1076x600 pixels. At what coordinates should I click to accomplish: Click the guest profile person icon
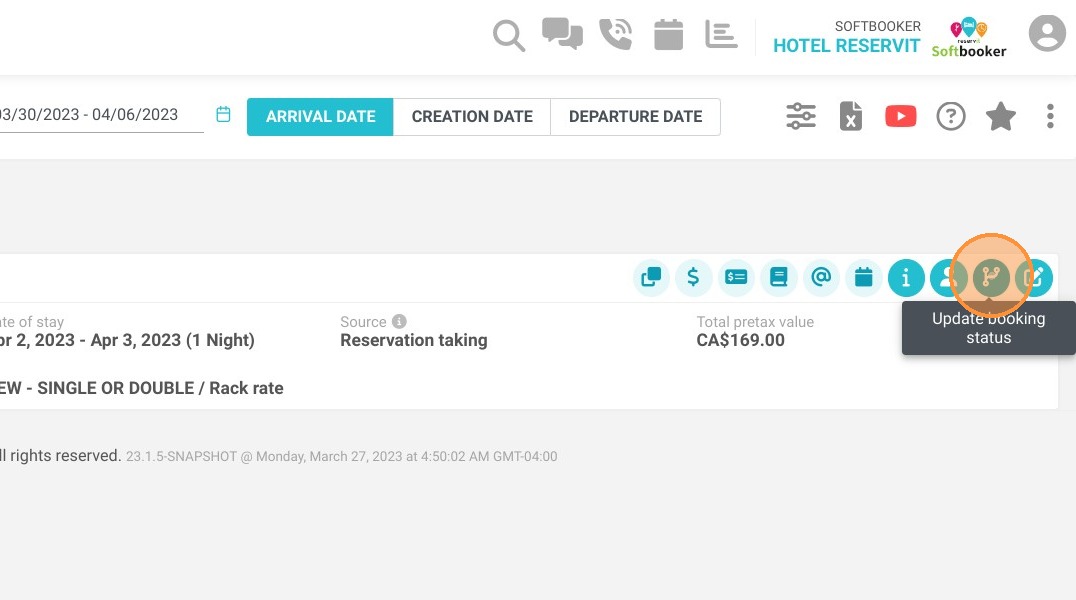946,277
